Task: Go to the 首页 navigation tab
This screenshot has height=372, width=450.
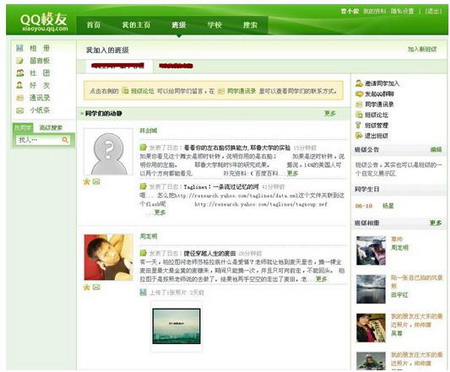Action: [94, 25]
